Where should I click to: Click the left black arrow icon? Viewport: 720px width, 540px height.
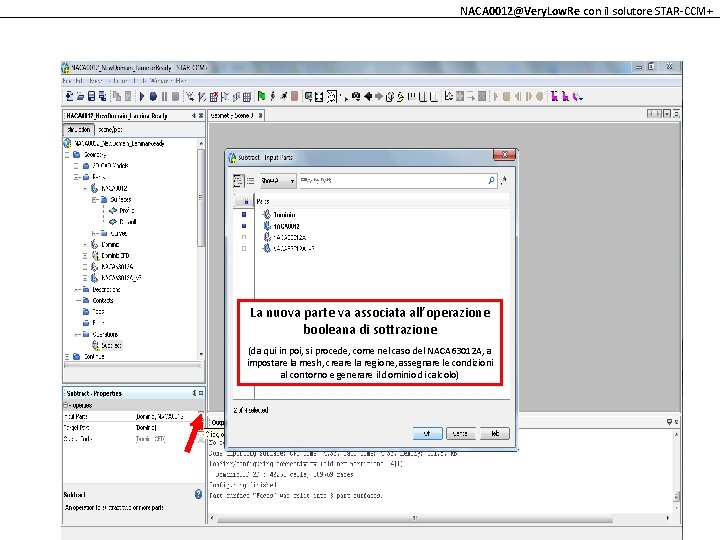(x=367, y=96)
